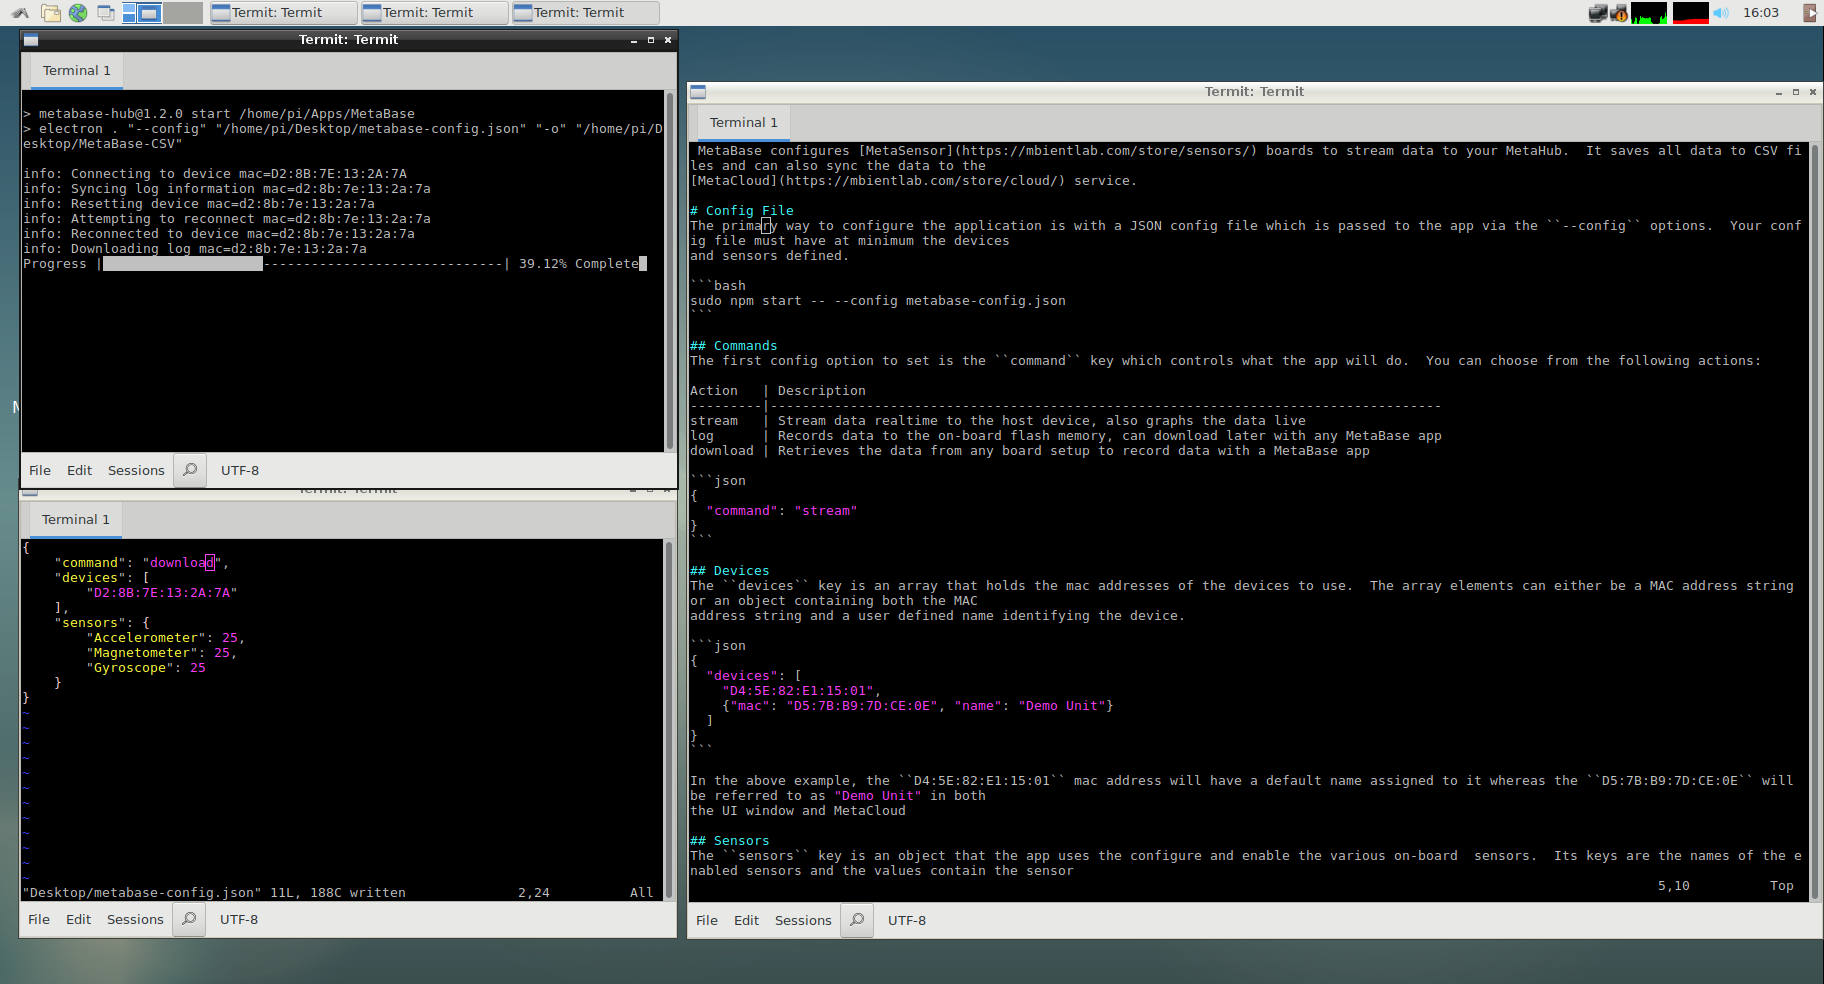The height and width of the screenshot is (984, 1824).
Task: Click UTF-8 encoding in download-progress terminal
Action: tap(240, 470)
